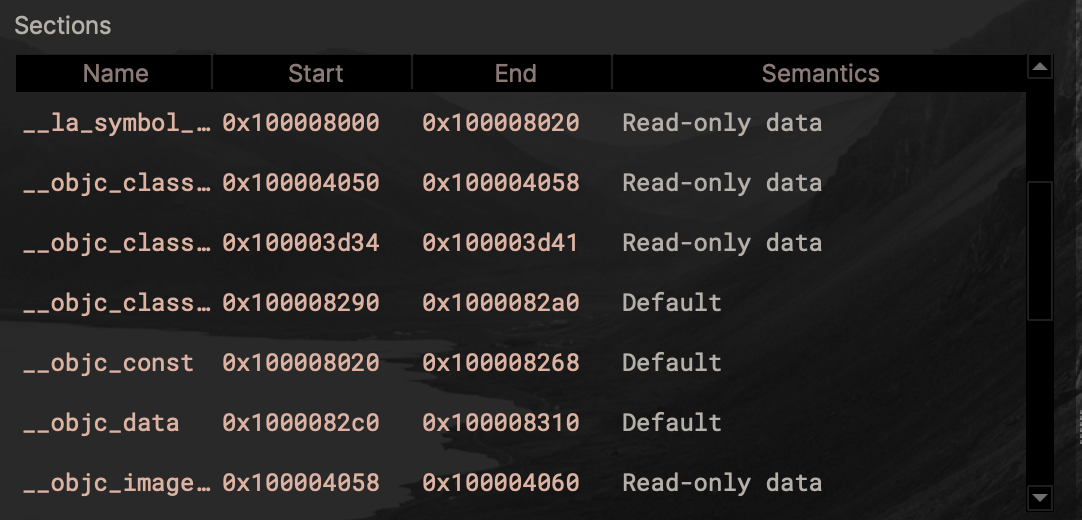Select Read-only data in __la_symbol_ row
Screen dimensions: 1082x520
pos(722,123)
